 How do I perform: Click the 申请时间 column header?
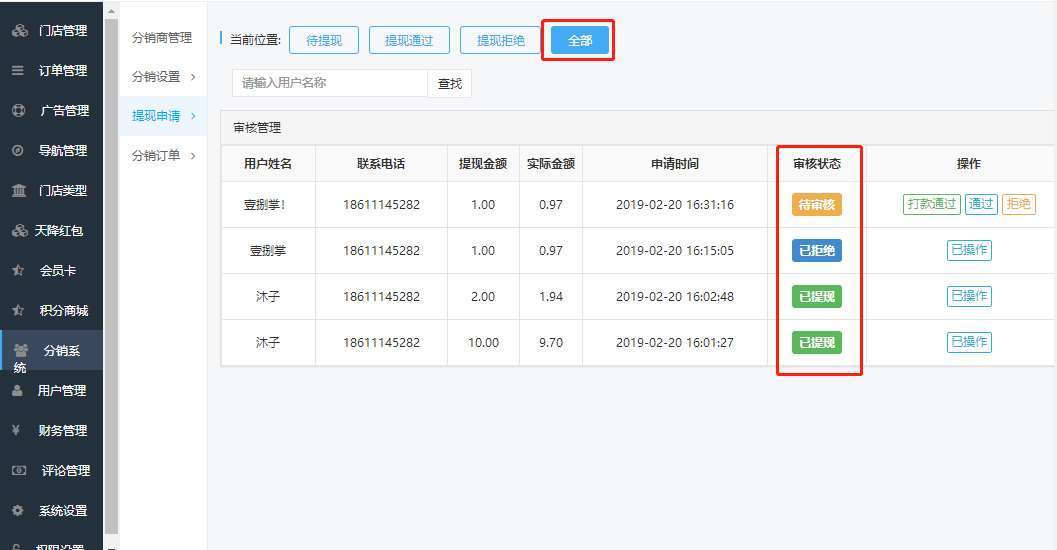pos(675,164)
